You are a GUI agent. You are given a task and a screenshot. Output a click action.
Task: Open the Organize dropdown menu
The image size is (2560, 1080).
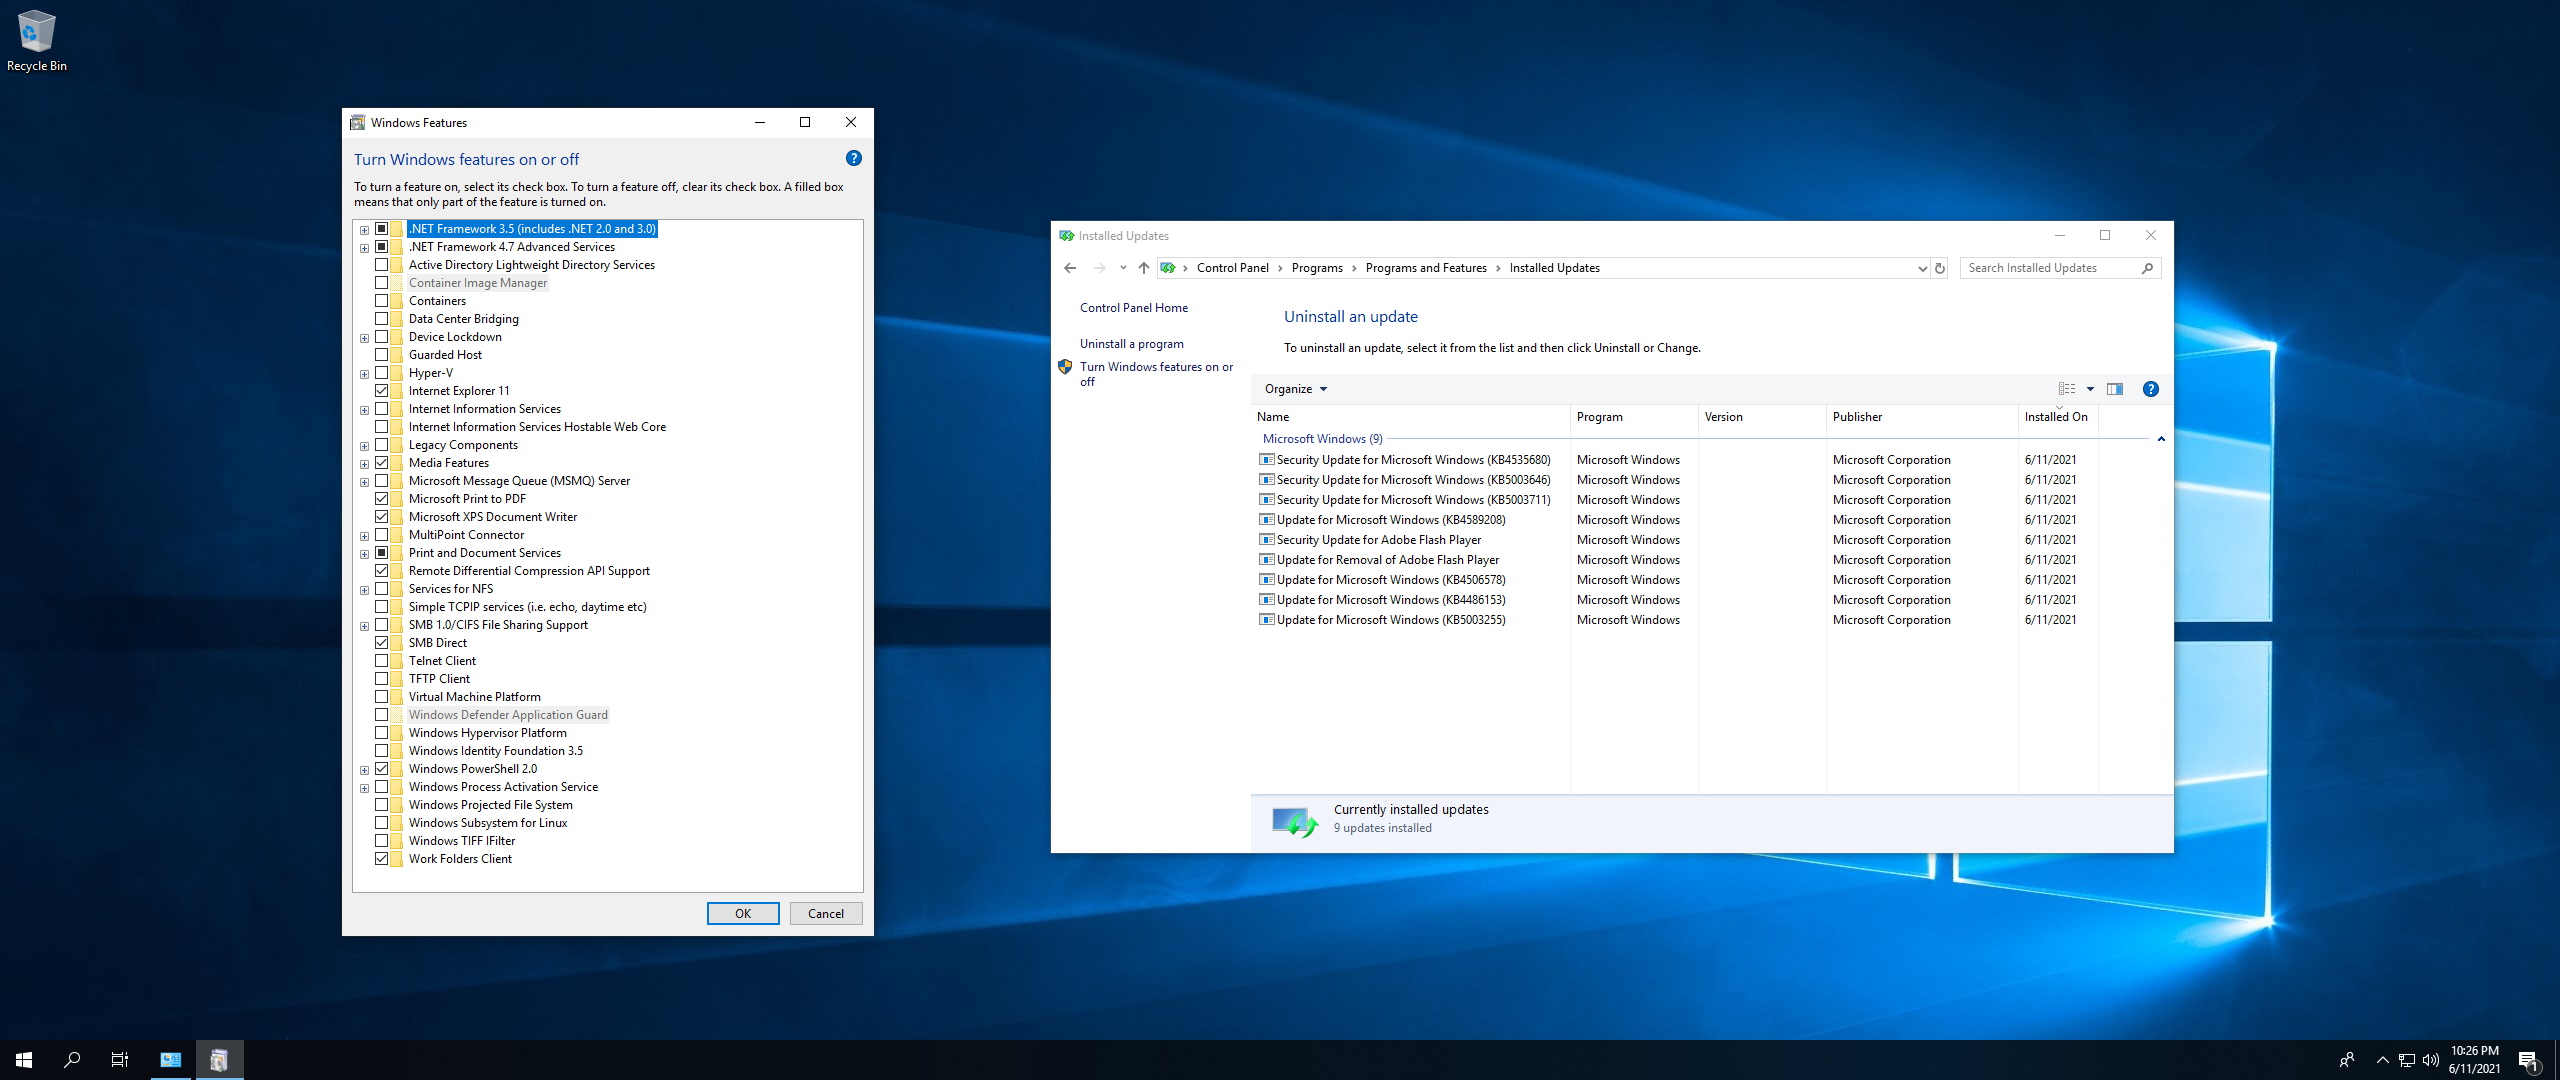tap(1295, 389)
